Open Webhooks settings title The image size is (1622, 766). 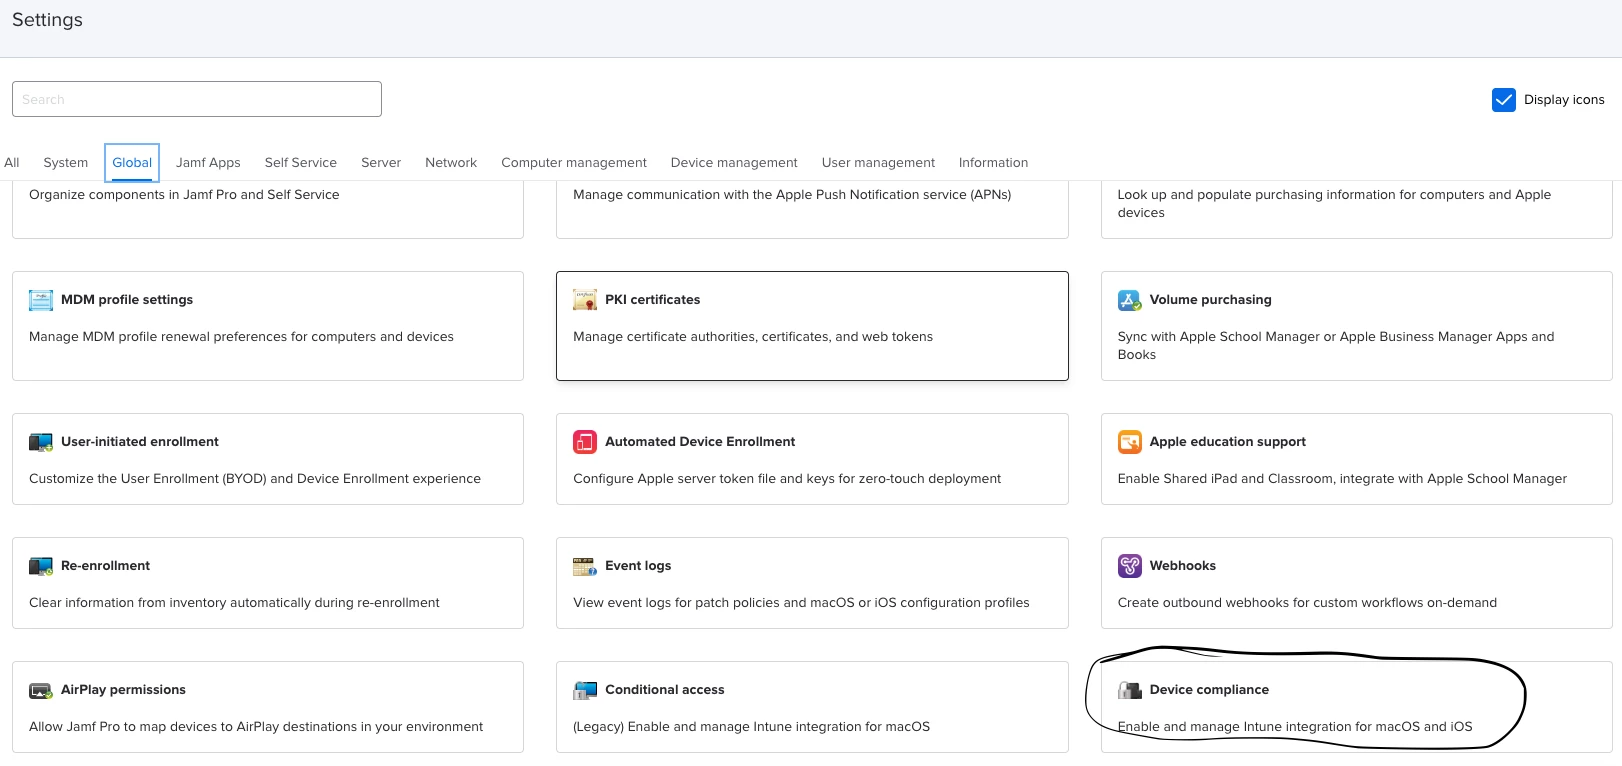pyautogui.click(x=1183, y=566)
